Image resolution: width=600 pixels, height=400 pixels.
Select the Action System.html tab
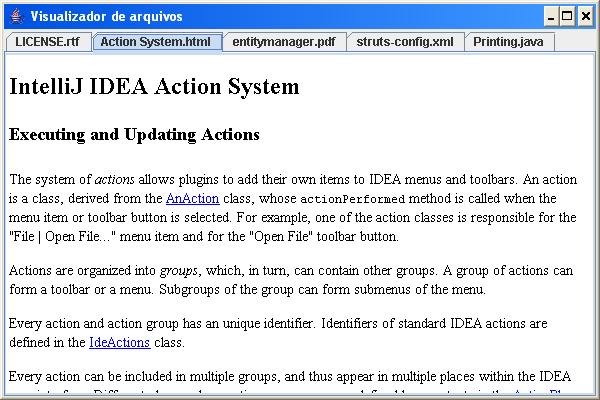[155, 42]
